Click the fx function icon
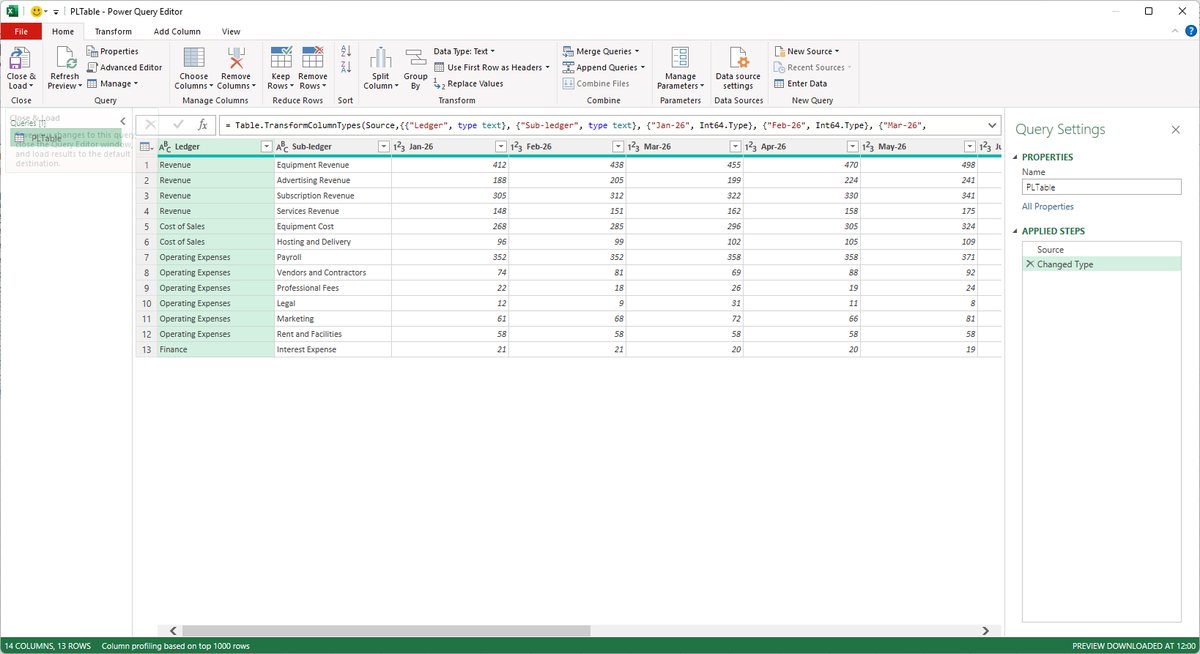The image size is (1200, 654). (x=202, y=125)
